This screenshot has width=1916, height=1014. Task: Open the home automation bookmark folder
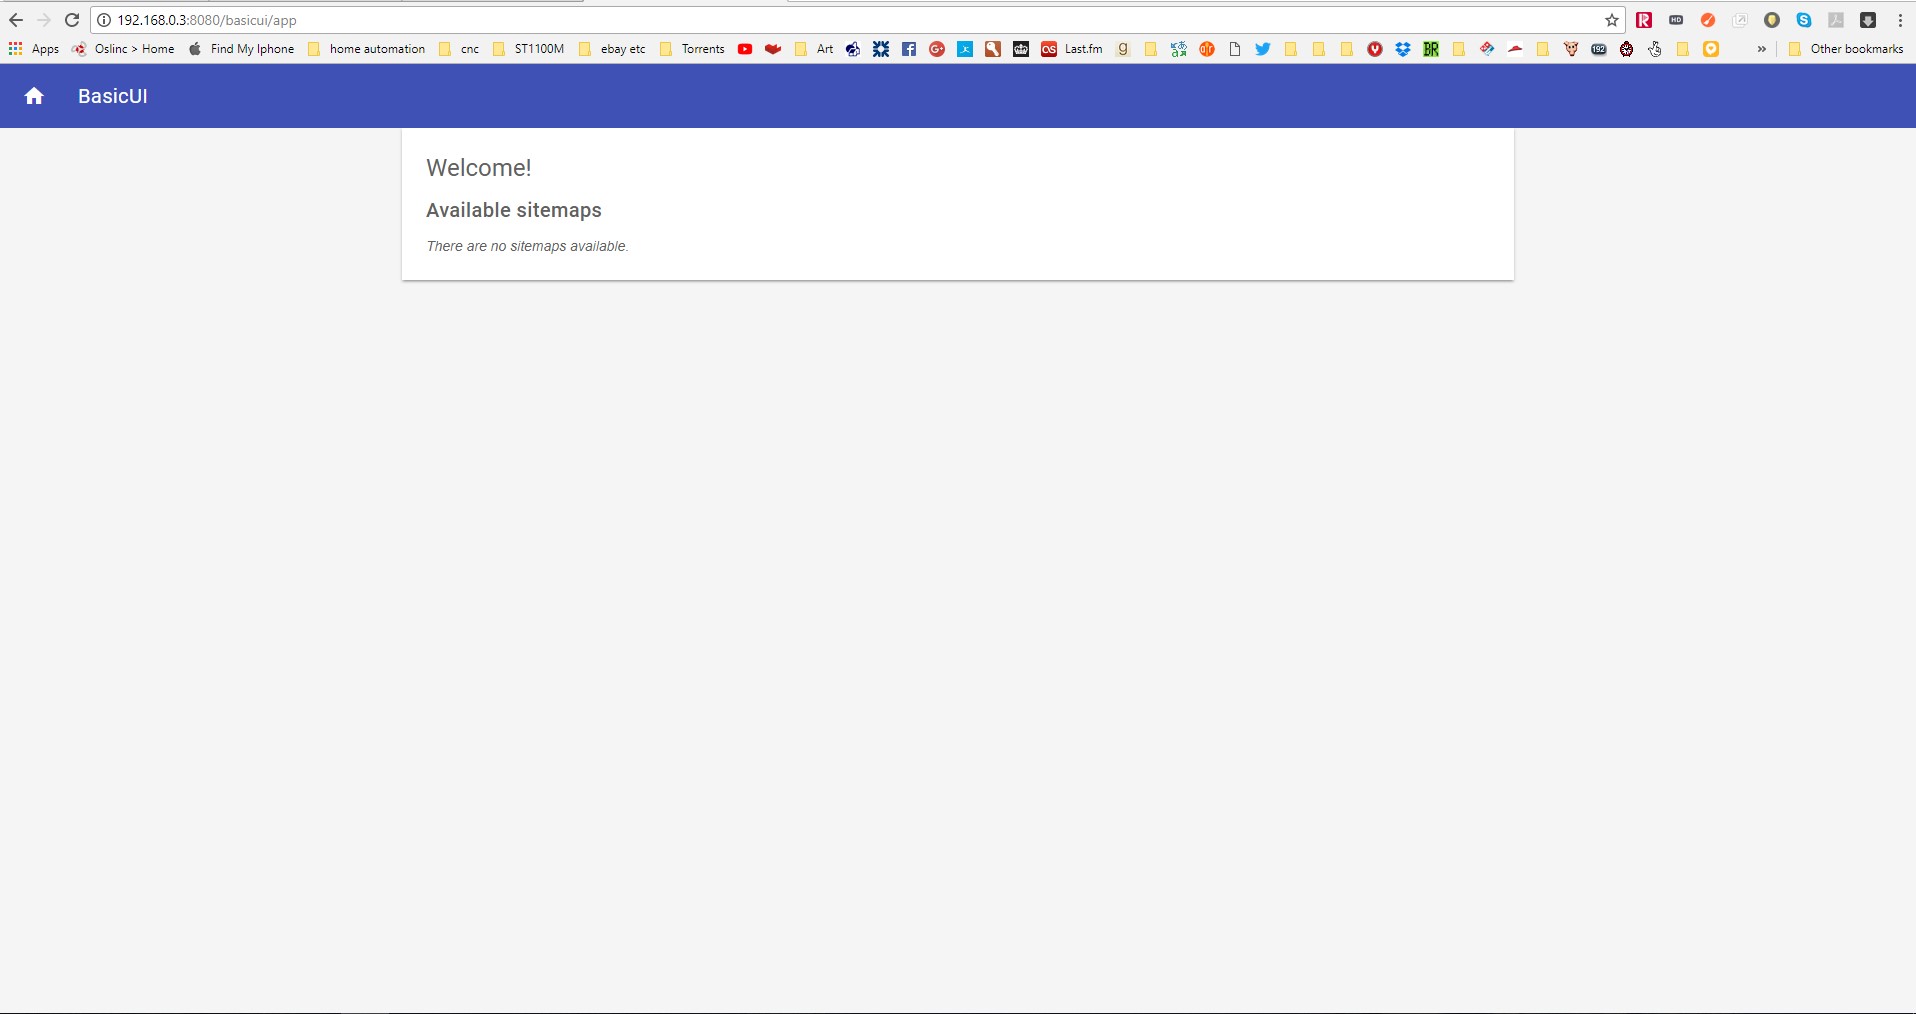pyautogui.click(x=366, y=49)
